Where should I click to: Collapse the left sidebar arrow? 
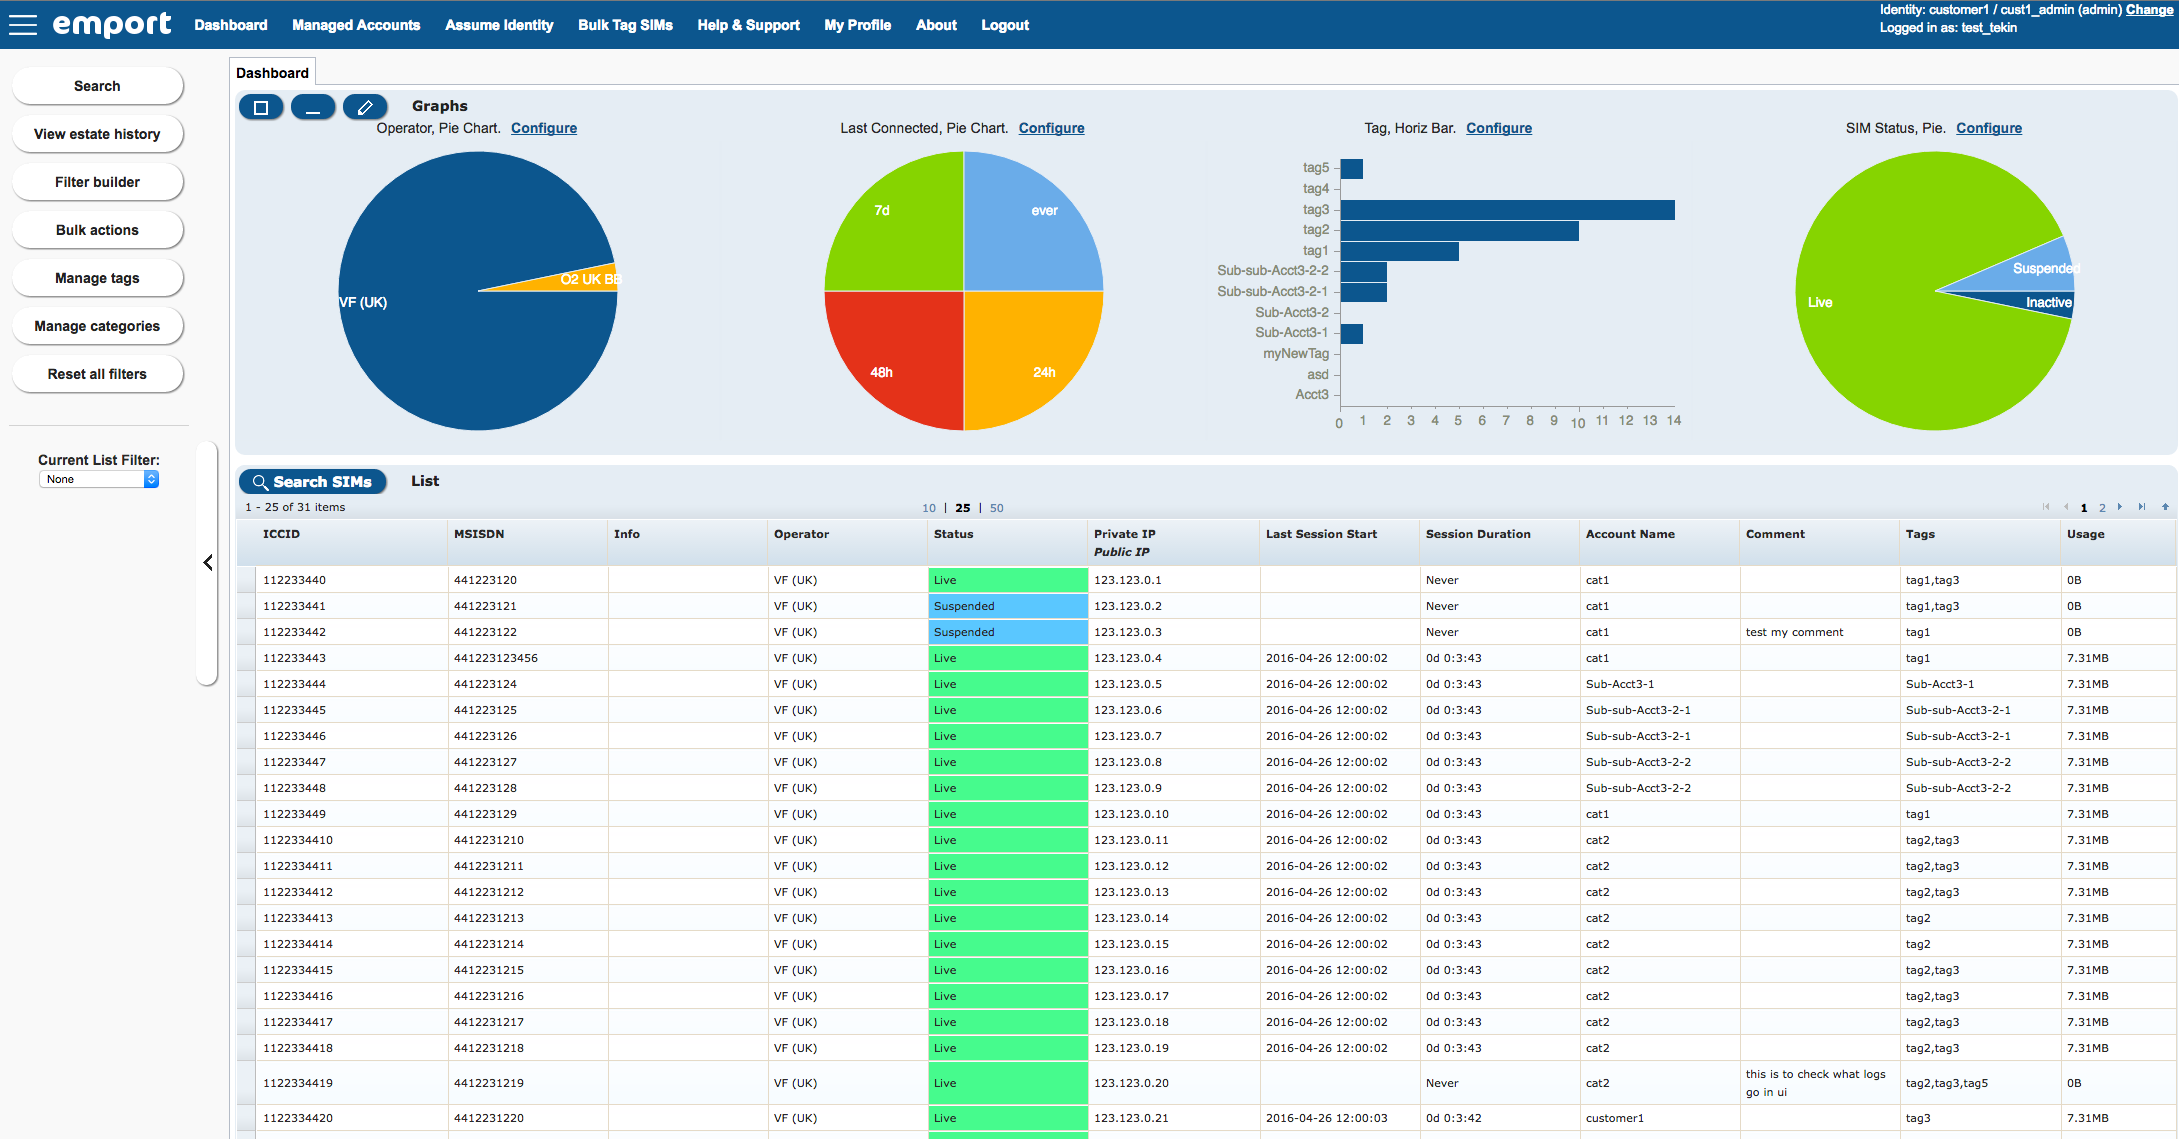tap(208, 563)
